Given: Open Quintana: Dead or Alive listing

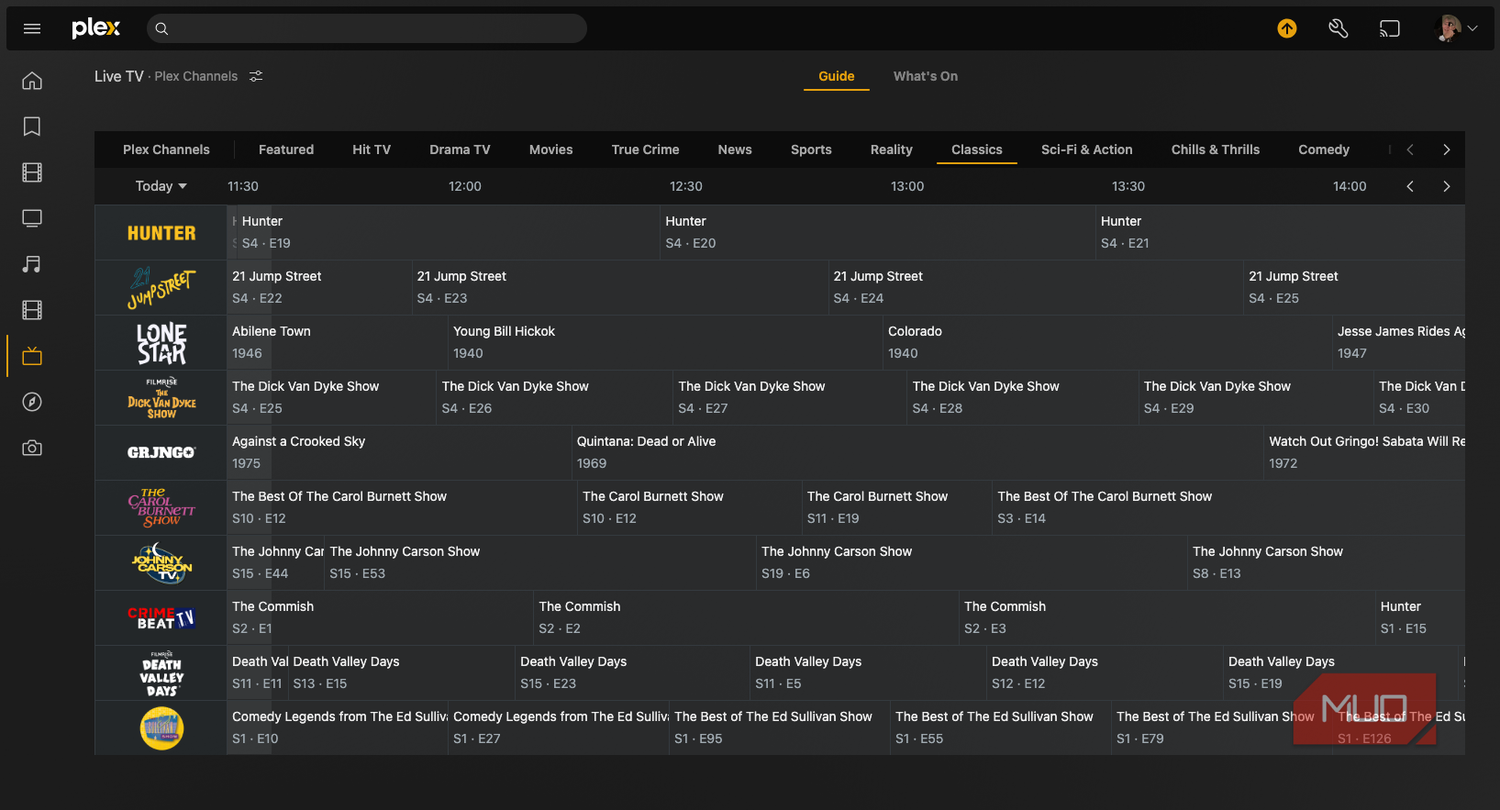Looking at the screenshot, I should (917, 453).
